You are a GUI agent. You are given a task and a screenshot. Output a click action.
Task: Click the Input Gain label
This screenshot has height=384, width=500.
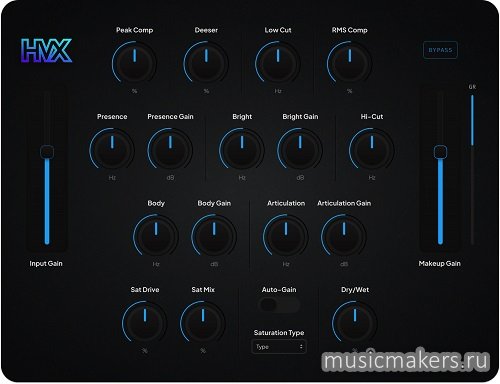pos(46,263)
